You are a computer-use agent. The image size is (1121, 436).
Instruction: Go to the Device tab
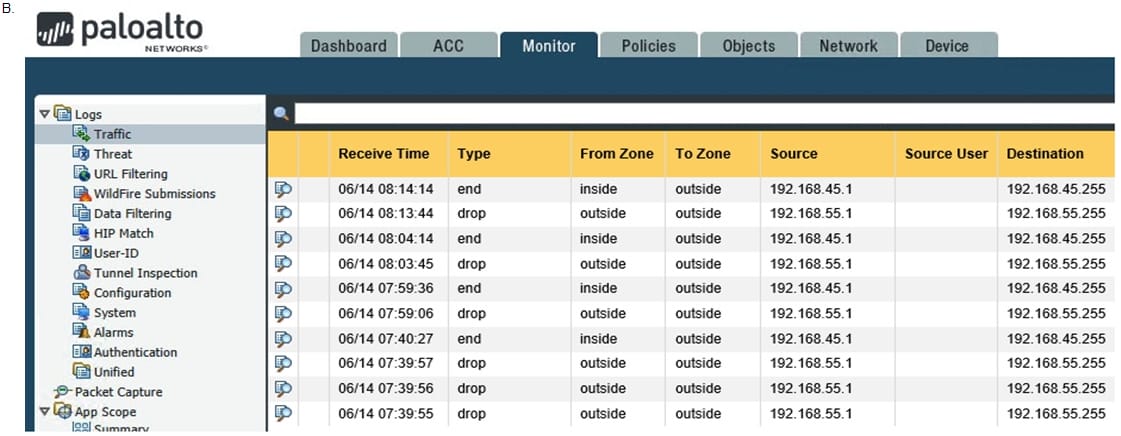(x=946, y=46)
